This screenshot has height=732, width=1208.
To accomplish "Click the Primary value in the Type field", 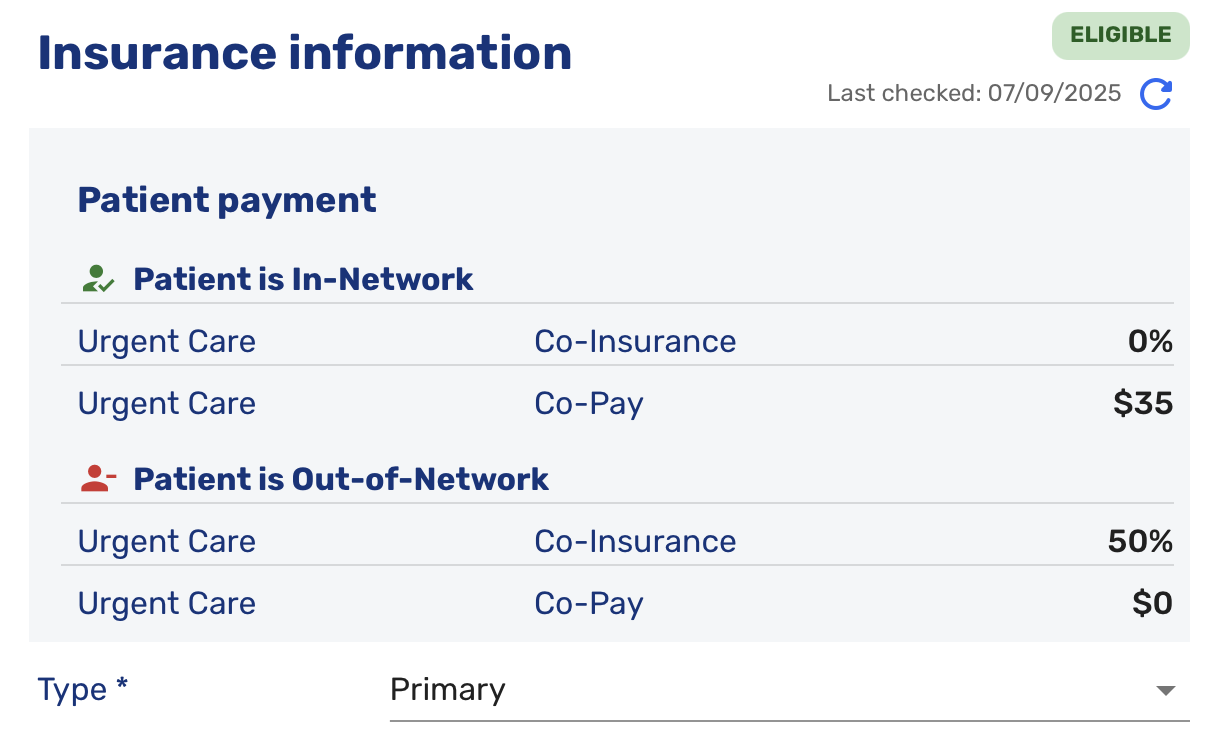I will [448, 689].
